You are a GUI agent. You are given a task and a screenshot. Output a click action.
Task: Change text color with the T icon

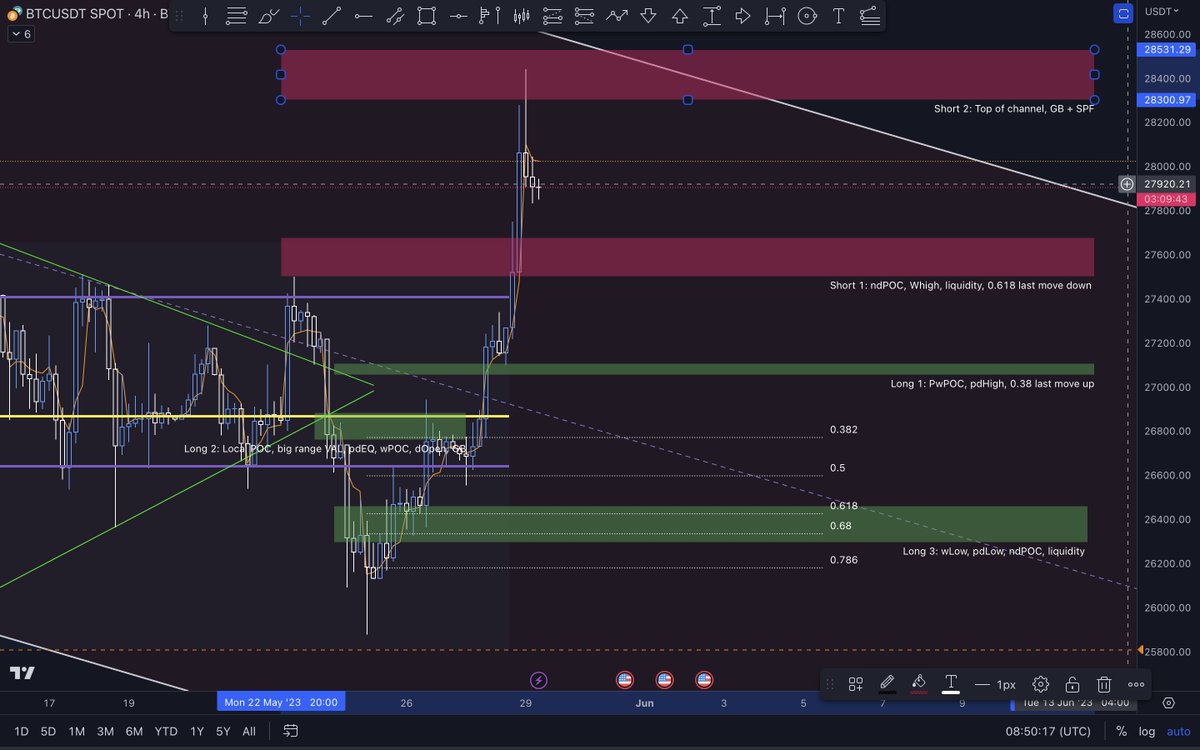click(x=951, y=684)
